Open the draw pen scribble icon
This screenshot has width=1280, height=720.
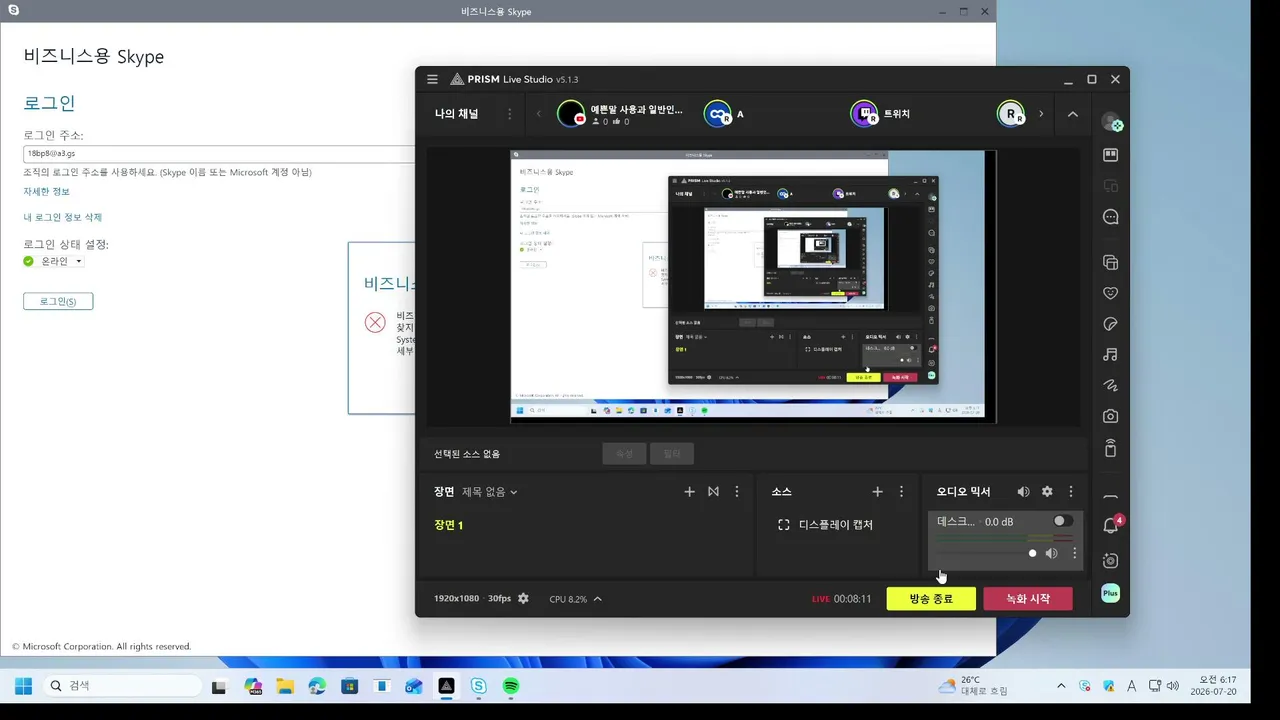[x=1110, y=385]
